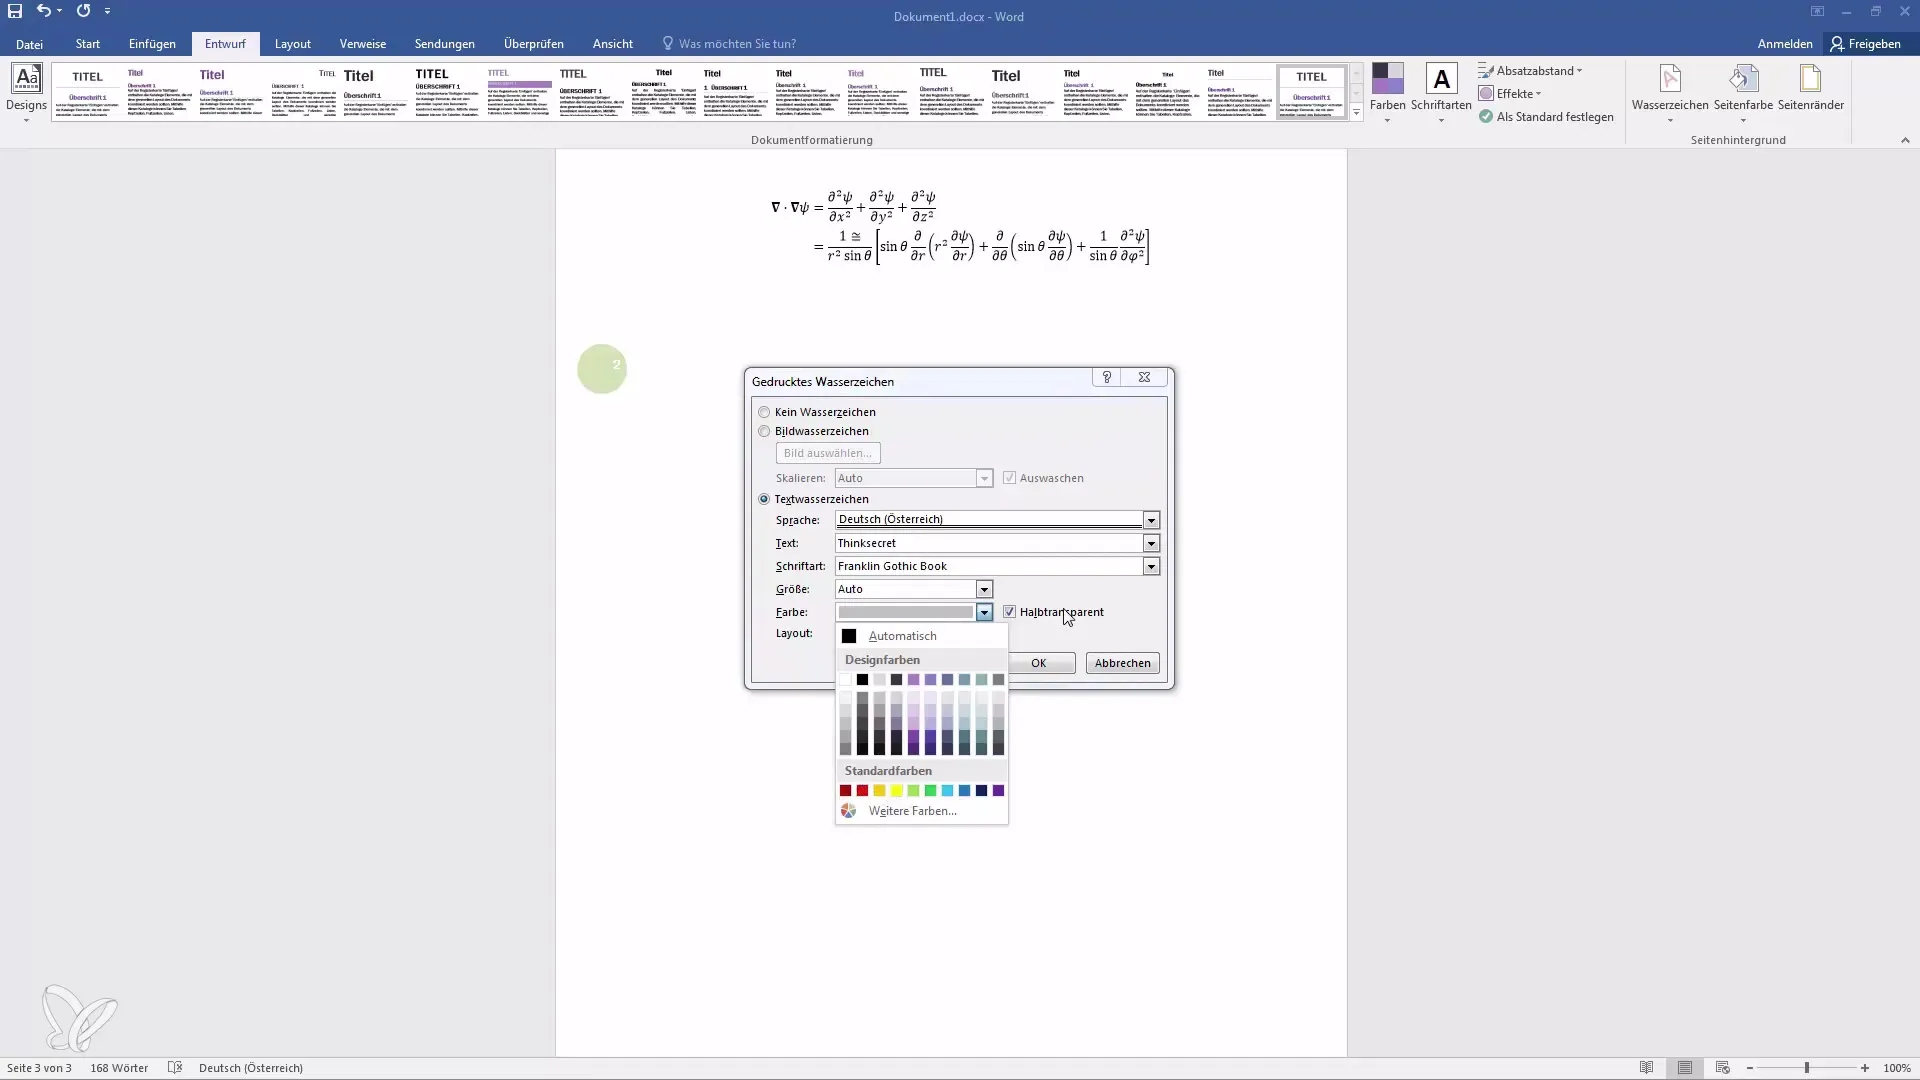Open the Schriftarten theme fonts button
The width and height of the screenshot is (1920, 1080).
click(1441, 93)
